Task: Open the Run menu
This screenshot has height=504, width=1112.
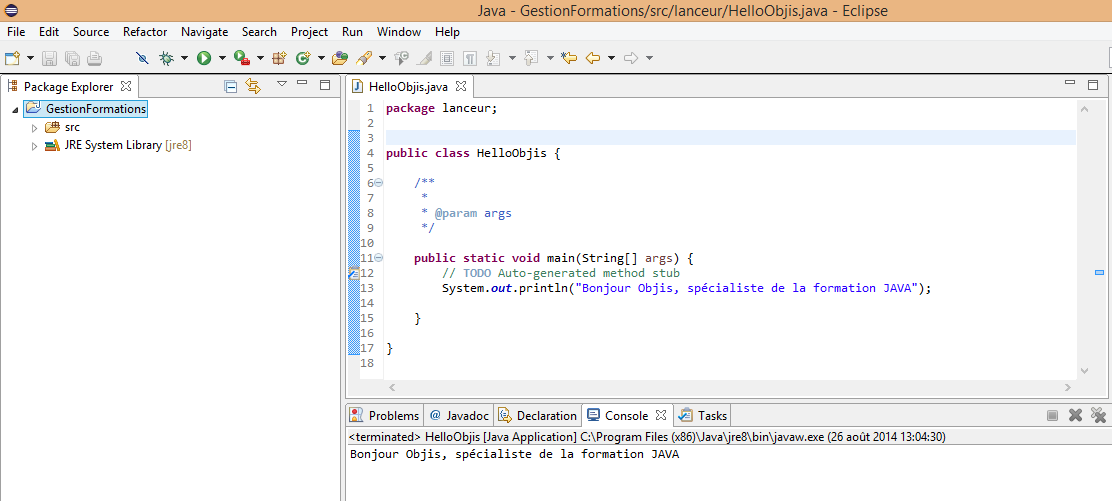Action: 352,32
